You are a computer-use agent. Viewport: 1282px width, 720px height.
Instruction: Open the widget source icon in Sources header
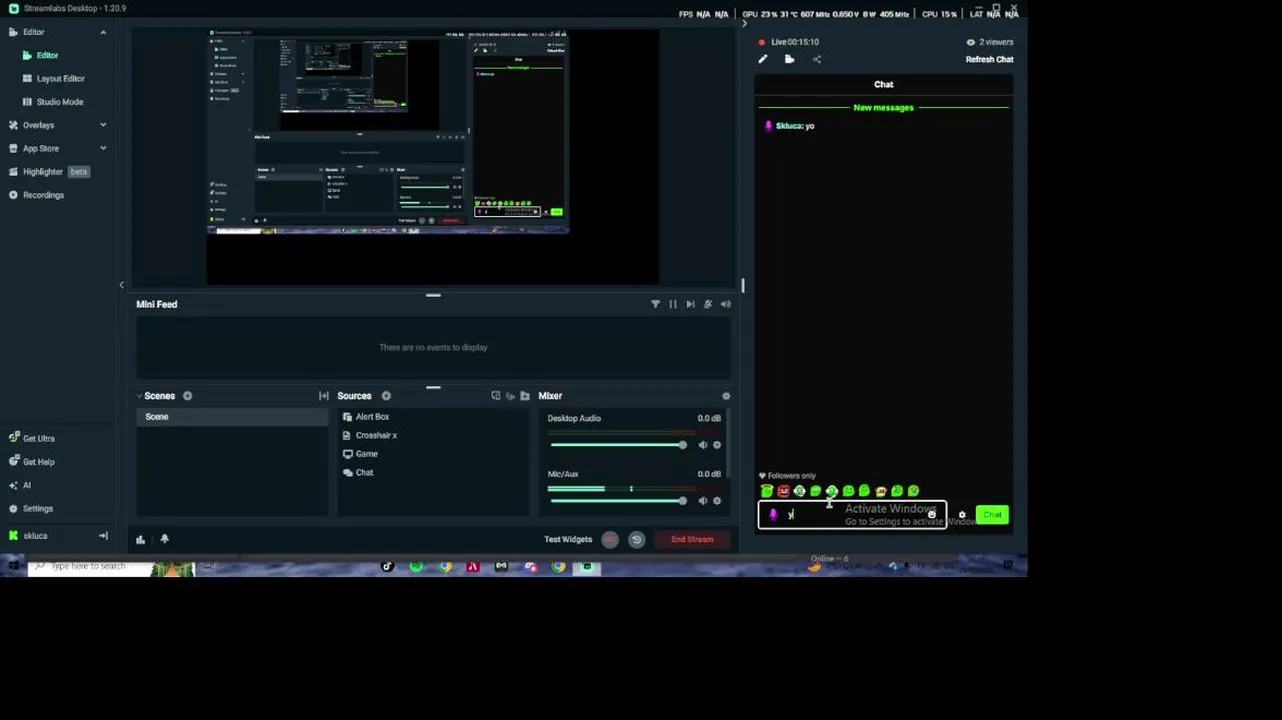(x=496, y=396)
